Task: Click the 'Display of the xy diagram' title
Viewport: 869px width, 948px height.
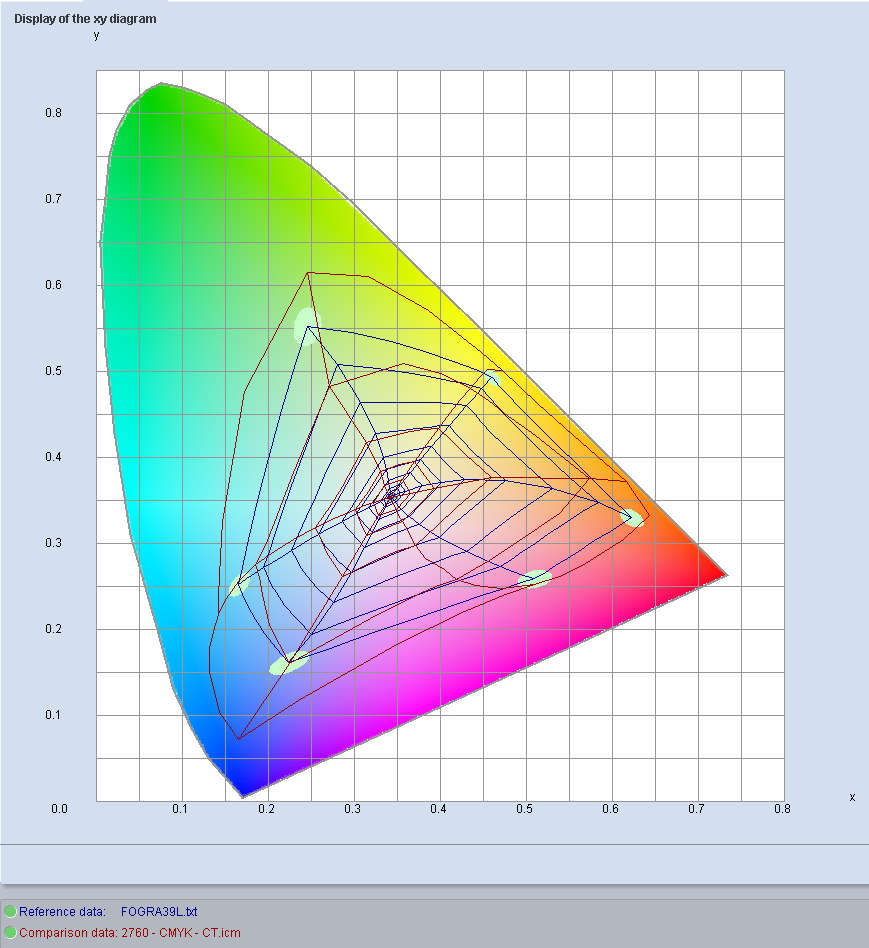Action: (85, 19)
